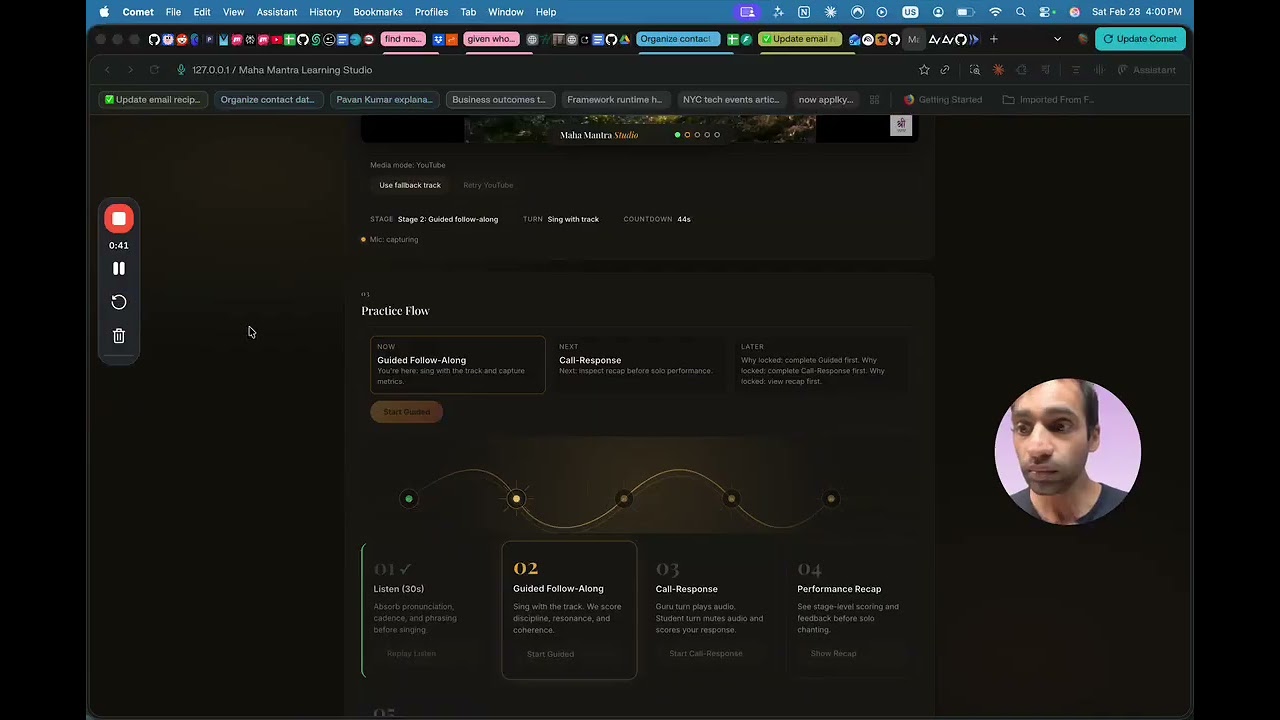
Task: Click the microphone icon in the address bar
Action: (x=181, y=70)
